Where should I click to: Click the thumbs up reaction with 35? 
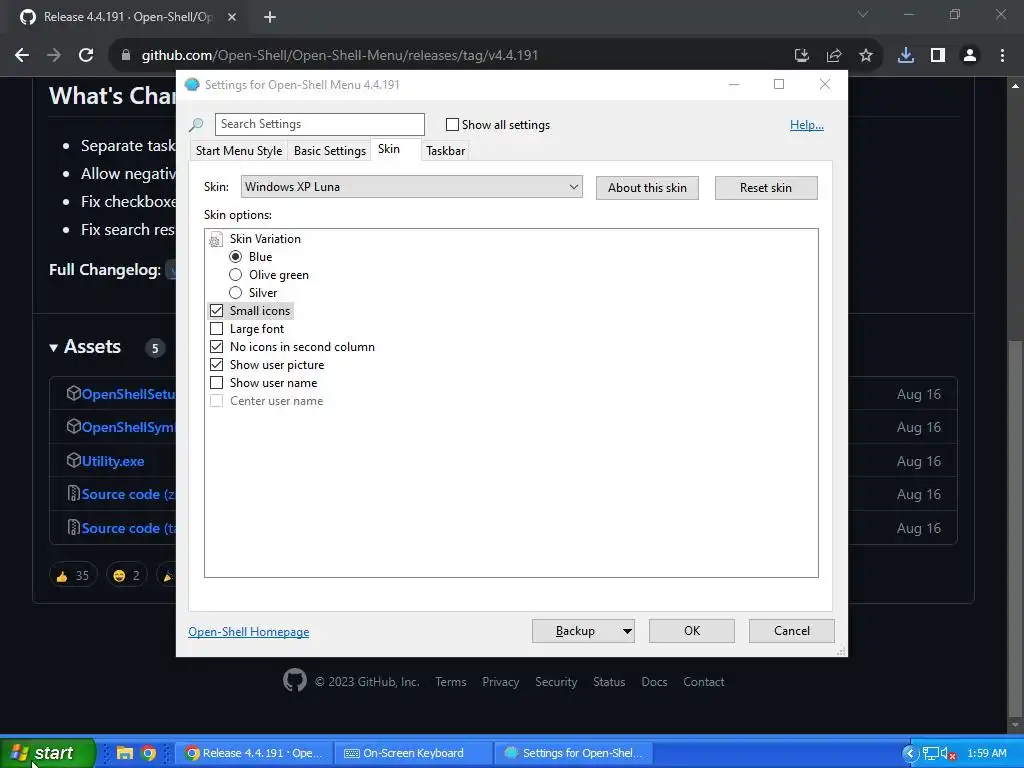(x=73, y=575)
